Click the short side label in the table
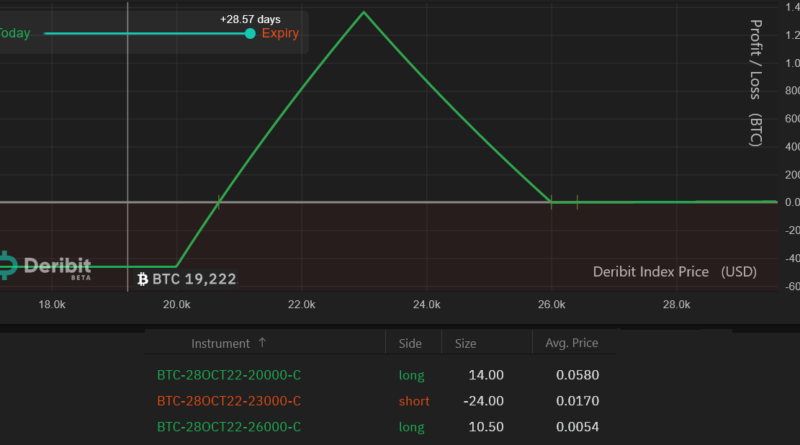800x445 pixels. (413, 401)
